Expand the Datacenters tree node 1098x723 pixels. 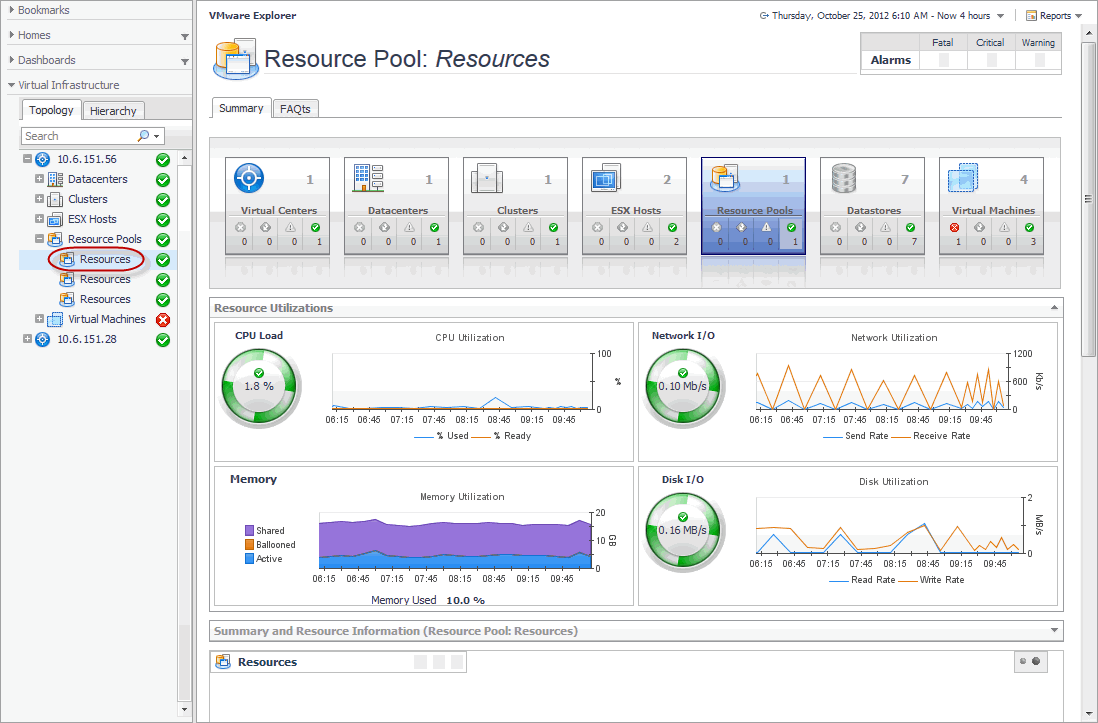click(x=40, y=180)
